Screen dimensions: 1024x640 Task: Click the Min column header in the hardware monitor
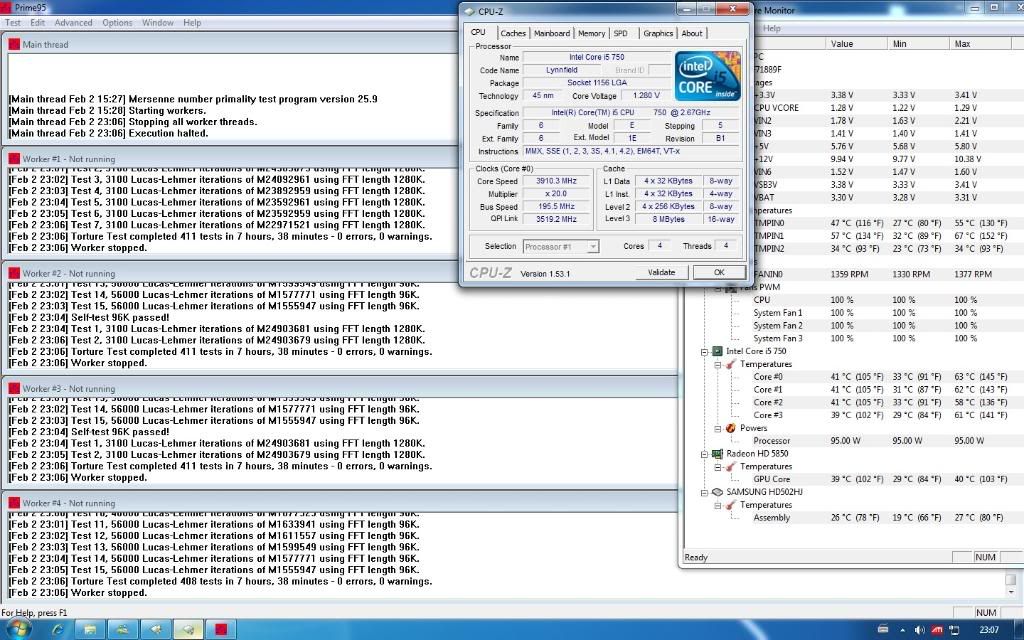tap(918, 44)
